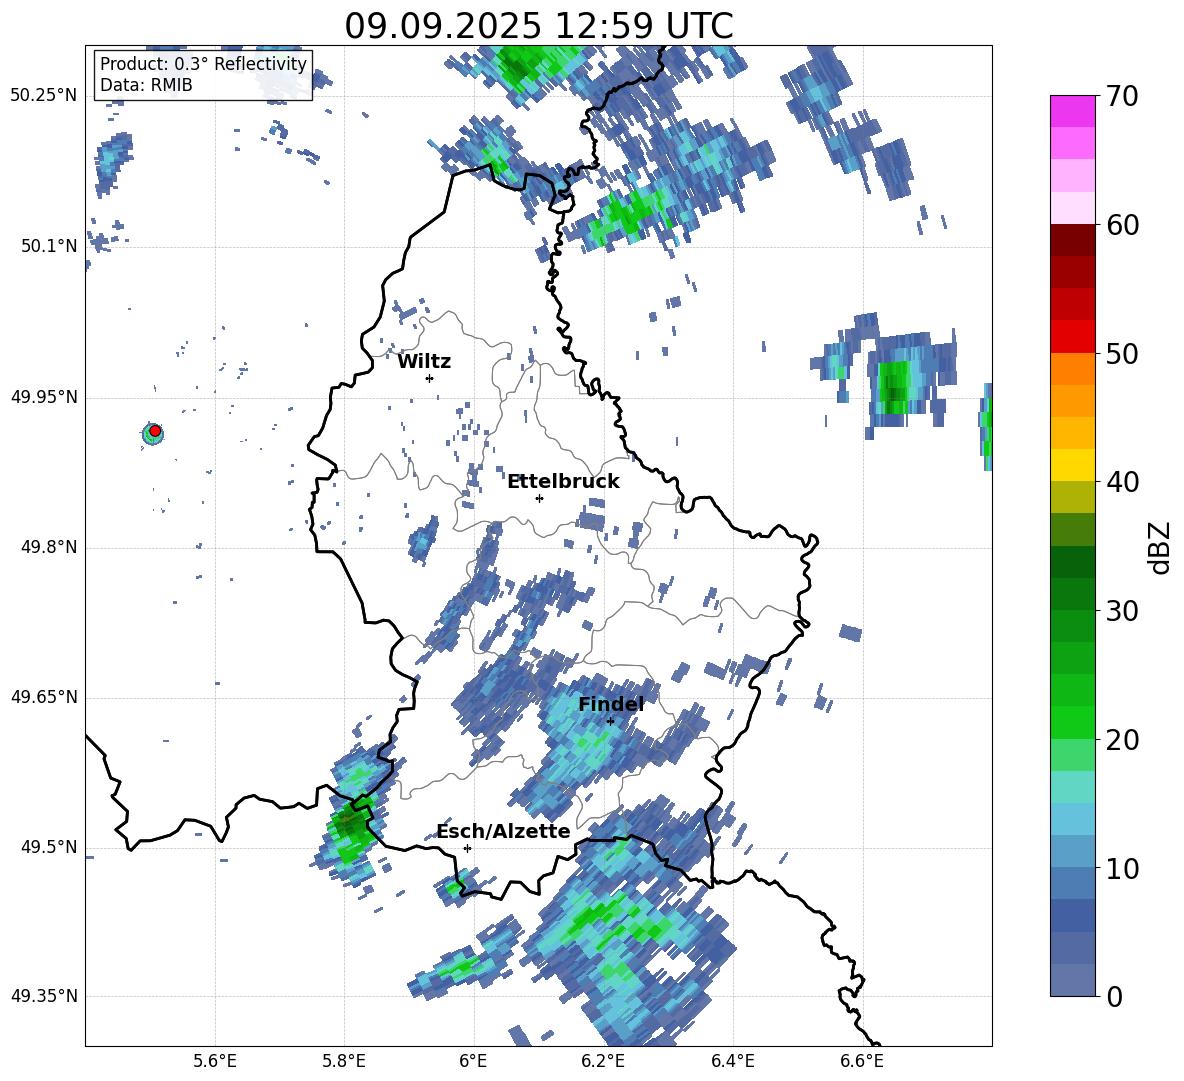Click the 50.1°N latitude label
This screenshot has height=1081, width=1184.
tap(49, 246)
